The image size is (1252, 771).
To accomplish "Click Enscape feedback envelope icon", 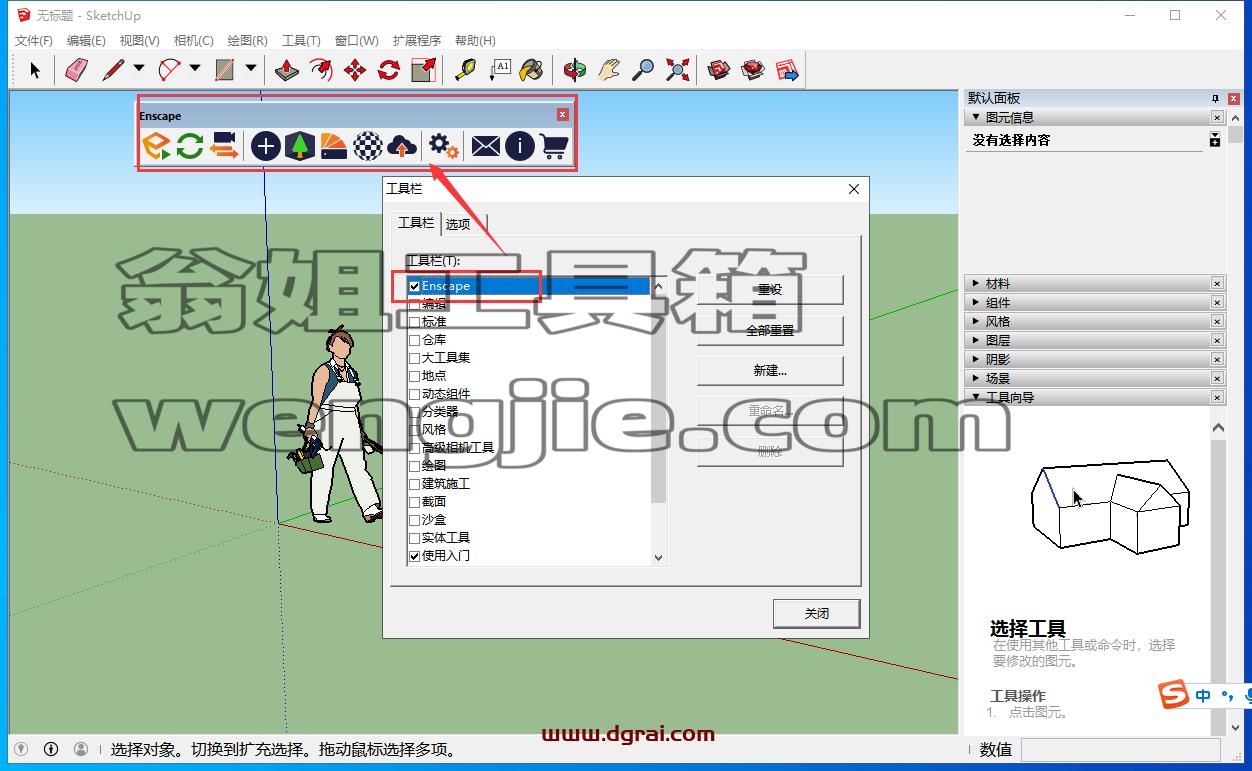I will (x=485, y=147).
